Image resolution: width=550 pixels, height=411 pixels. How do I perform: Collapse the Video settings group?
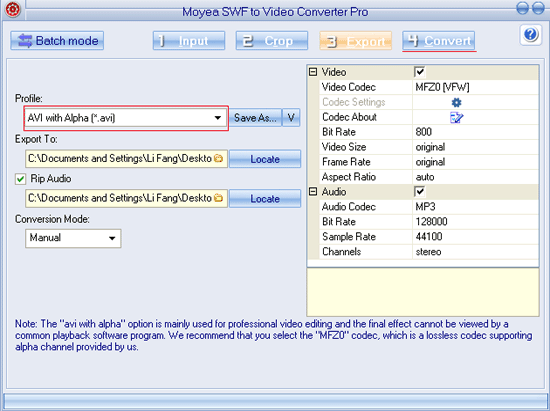point(313,72)
